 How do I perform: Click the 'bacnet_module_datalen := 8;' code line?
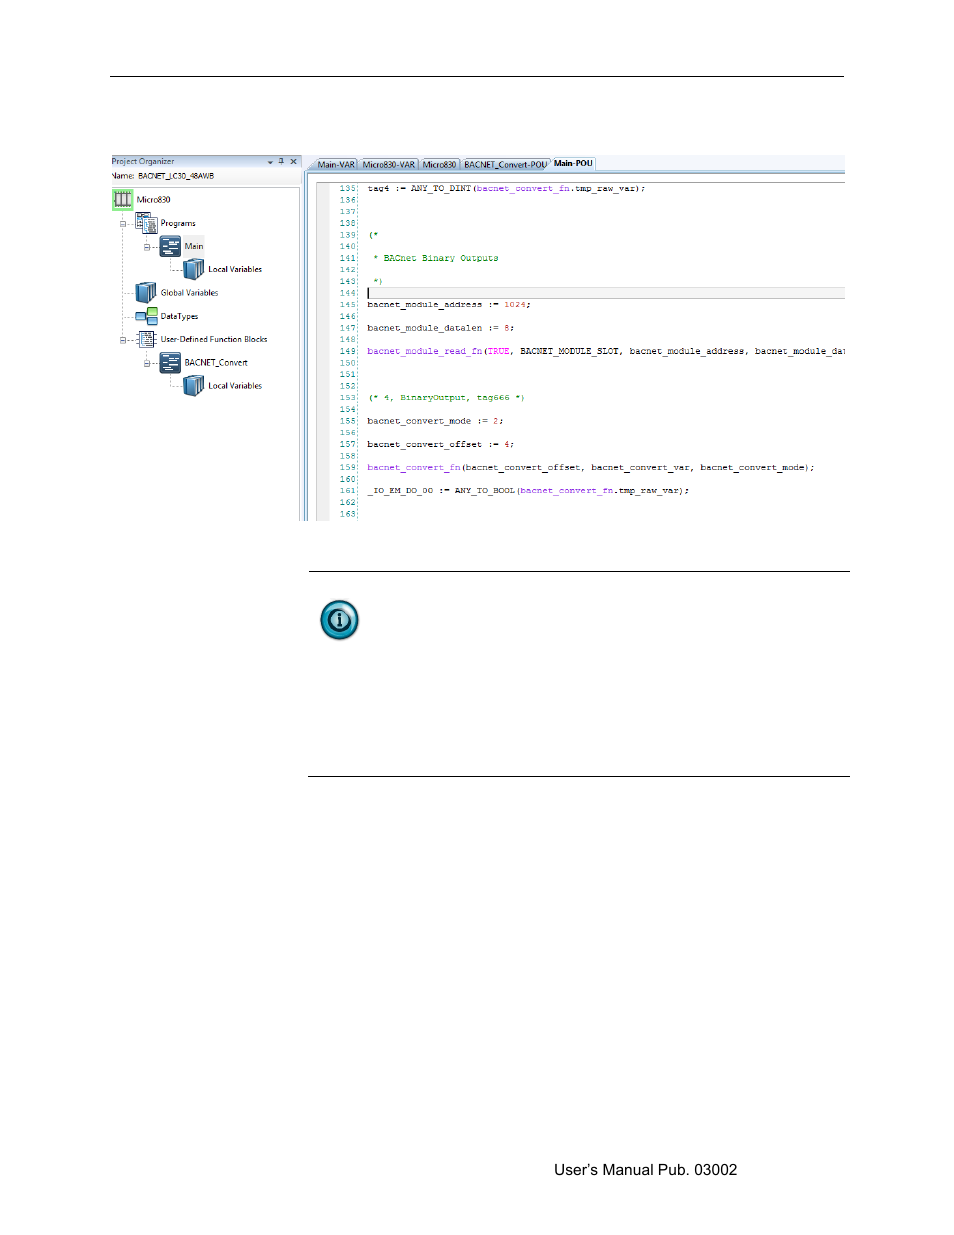click(441, 328)
